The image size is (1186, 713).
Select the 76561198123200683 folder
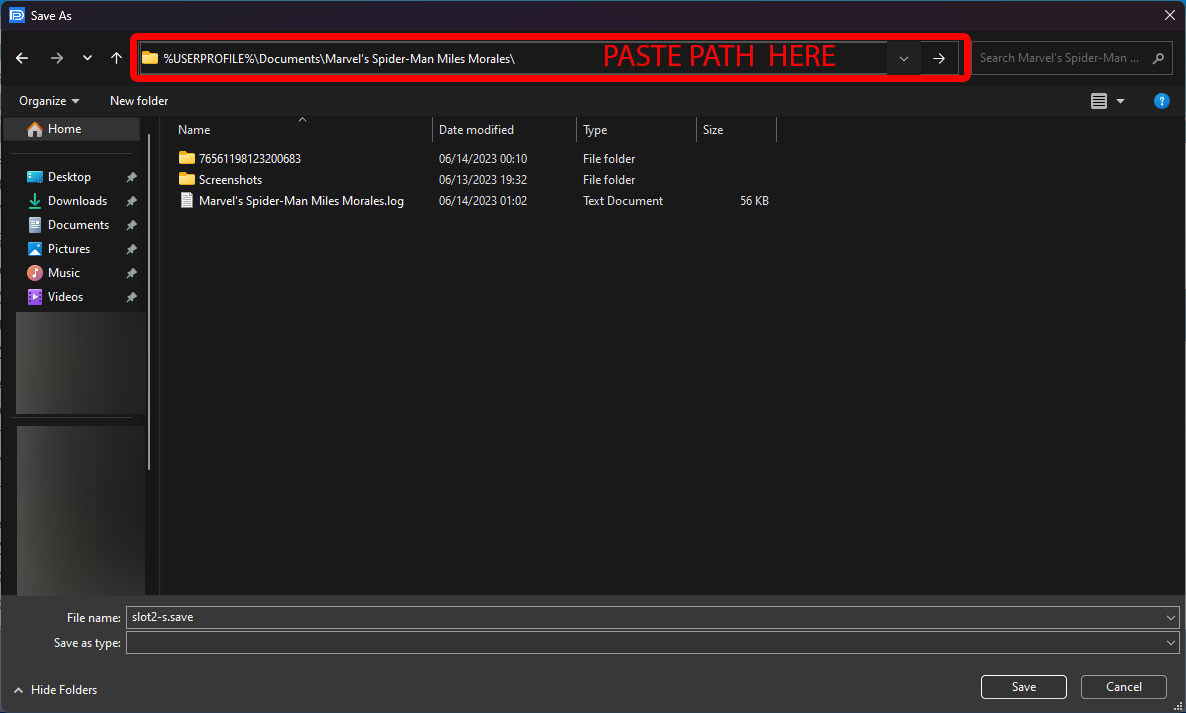(x=250, y=159)
